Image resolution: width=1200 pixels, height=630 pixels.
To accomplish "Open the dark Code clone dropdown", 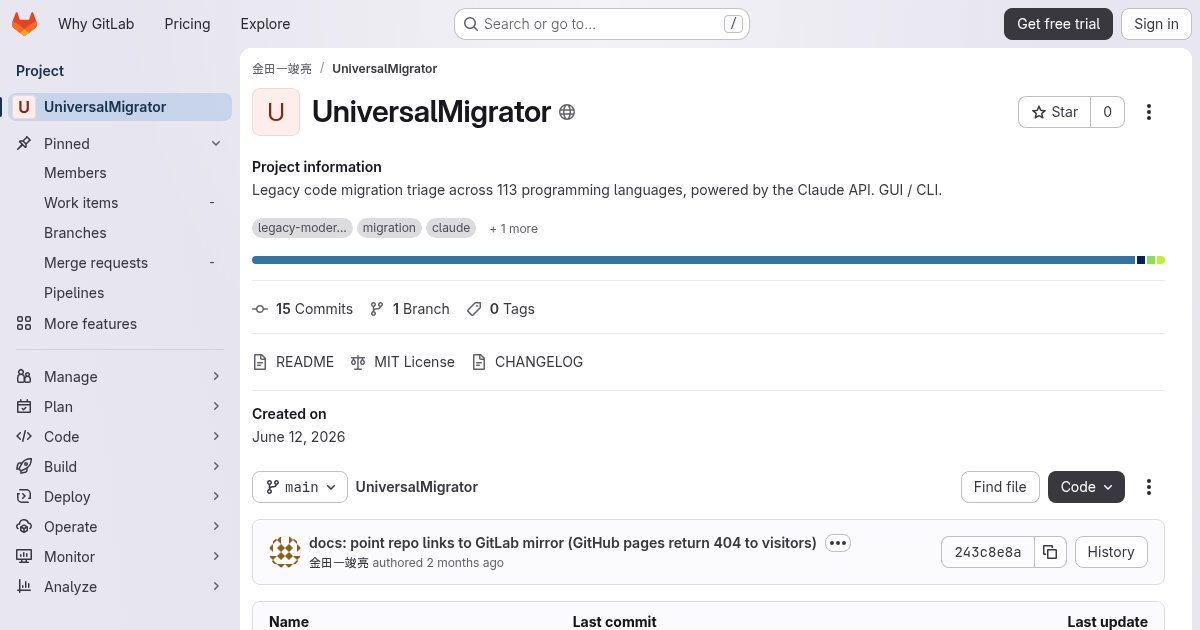I will pos(1086,487).
